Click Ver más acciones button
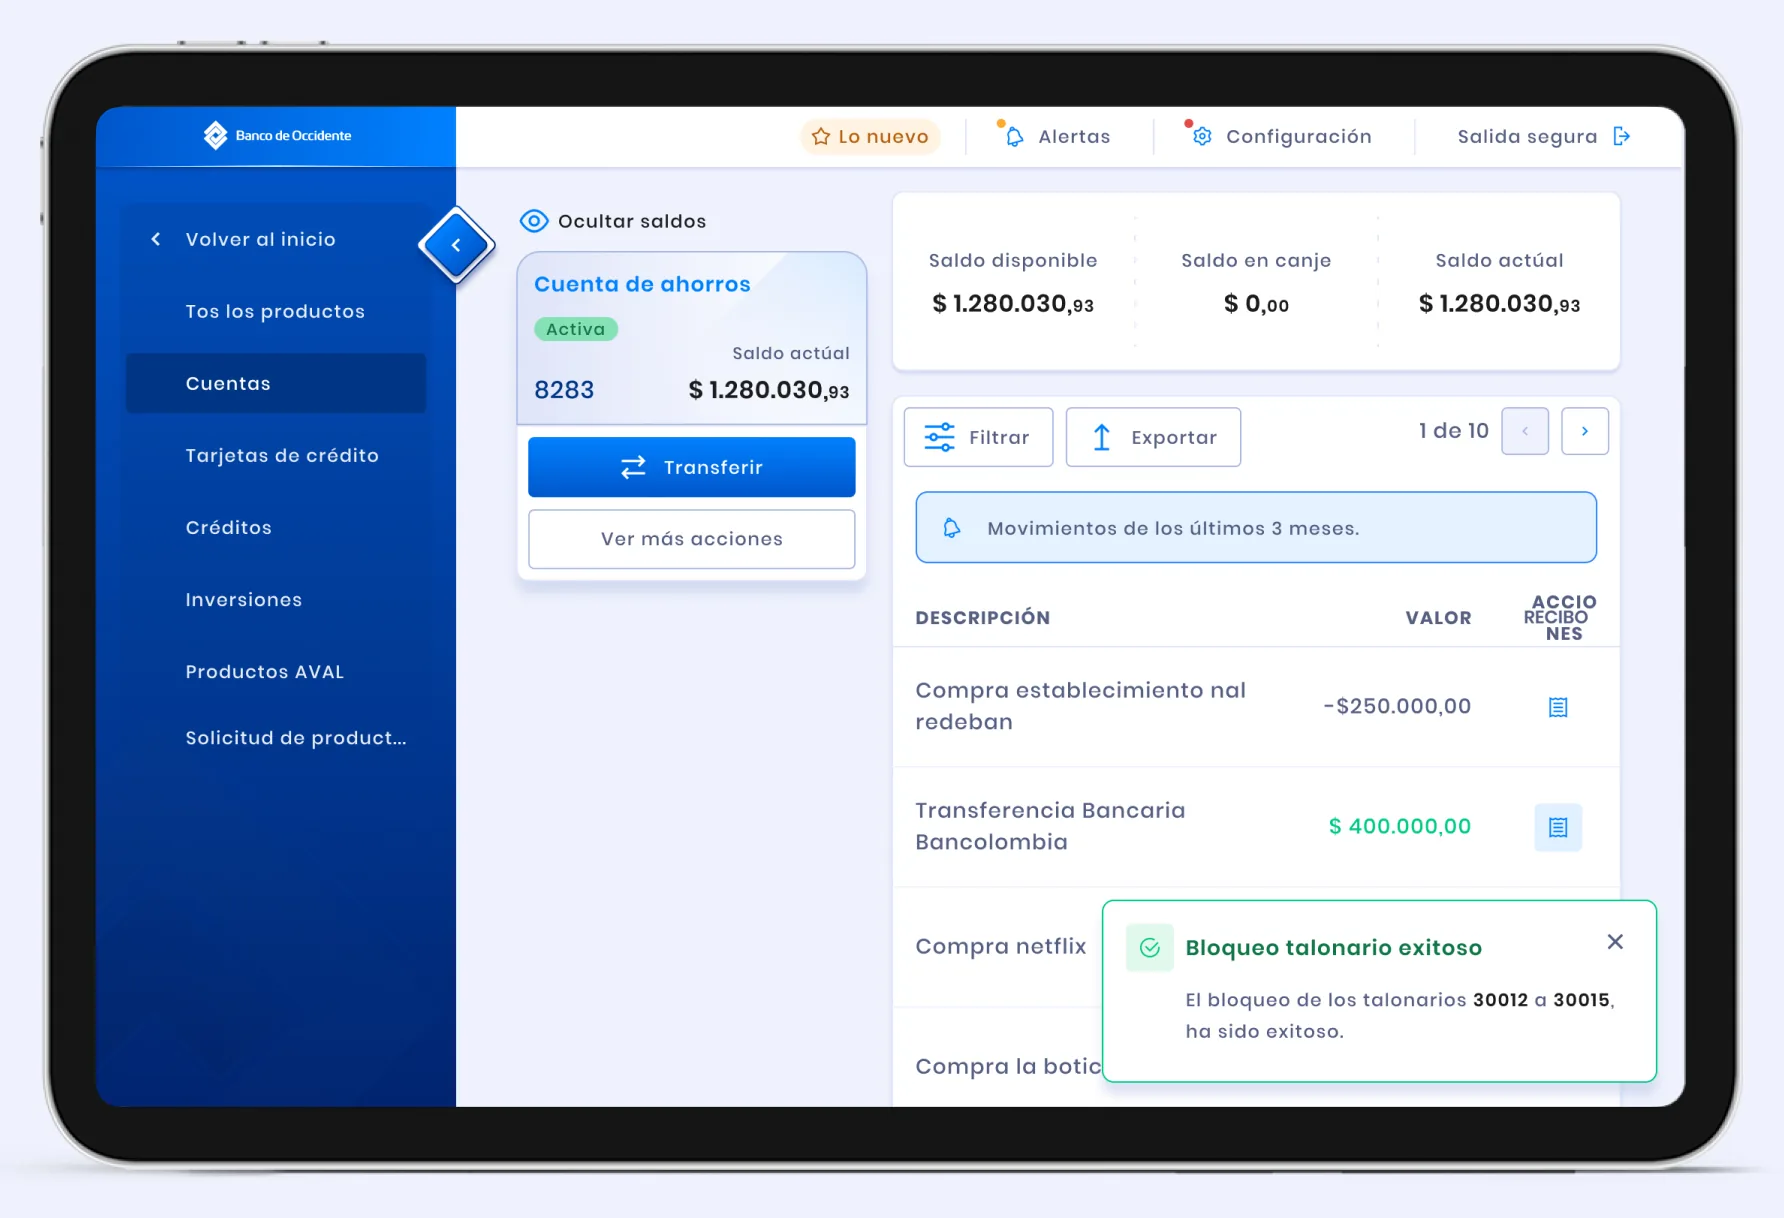 (x=692, y=539)
